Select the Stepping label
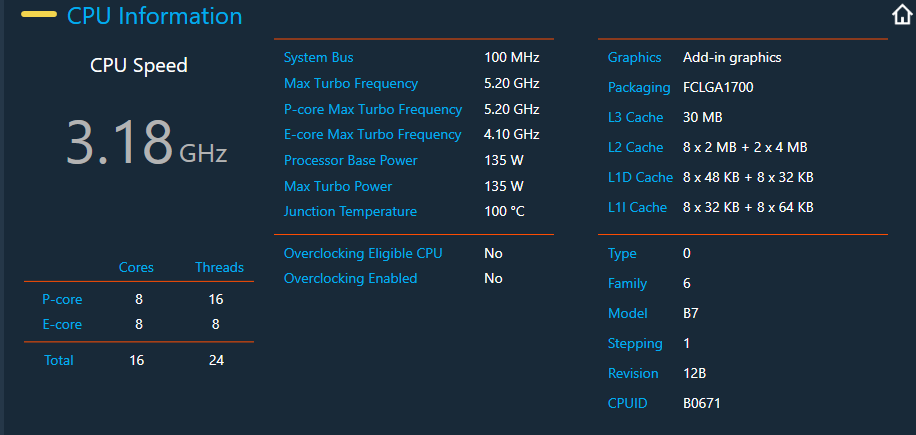 pyautogui.click(x=635, y=343)
